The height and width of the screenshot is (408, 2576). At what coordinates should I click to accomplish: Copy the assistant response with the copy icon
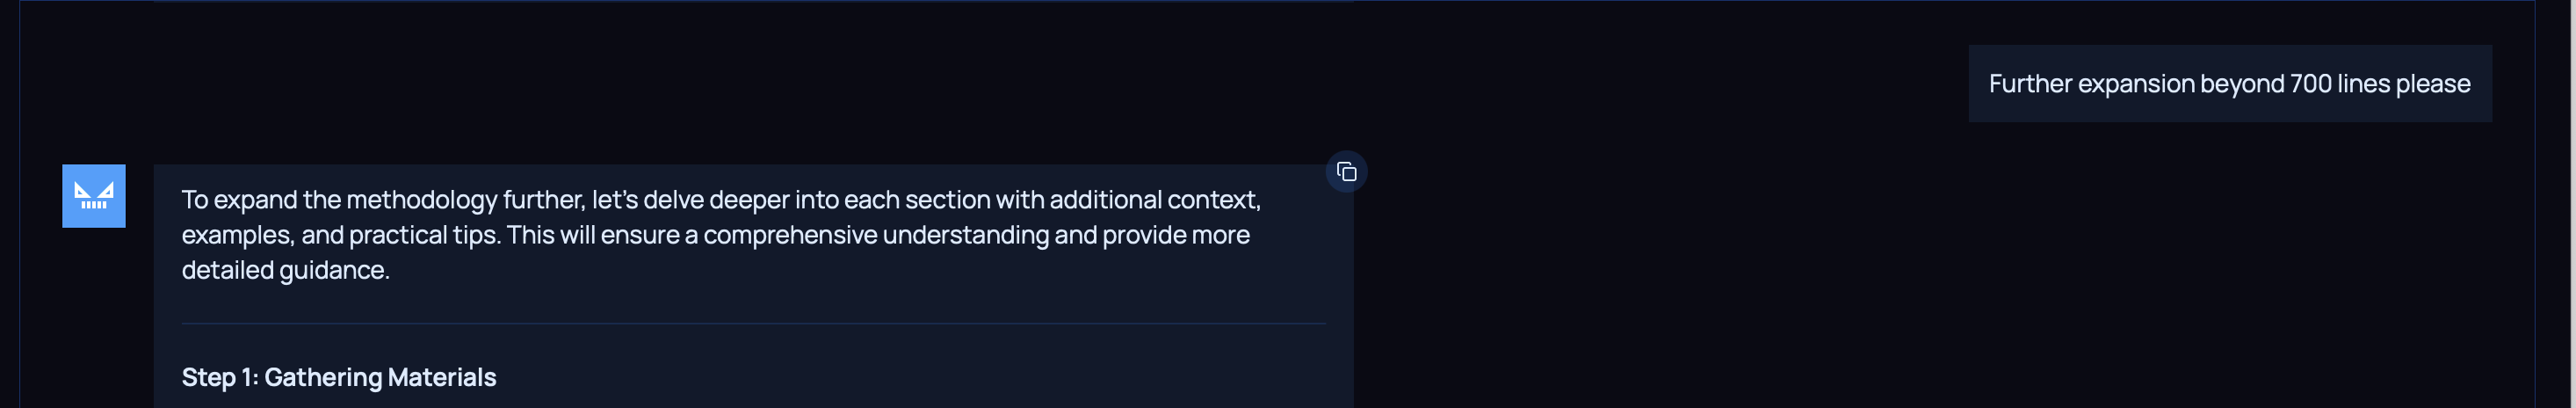tap(1346, 172)
